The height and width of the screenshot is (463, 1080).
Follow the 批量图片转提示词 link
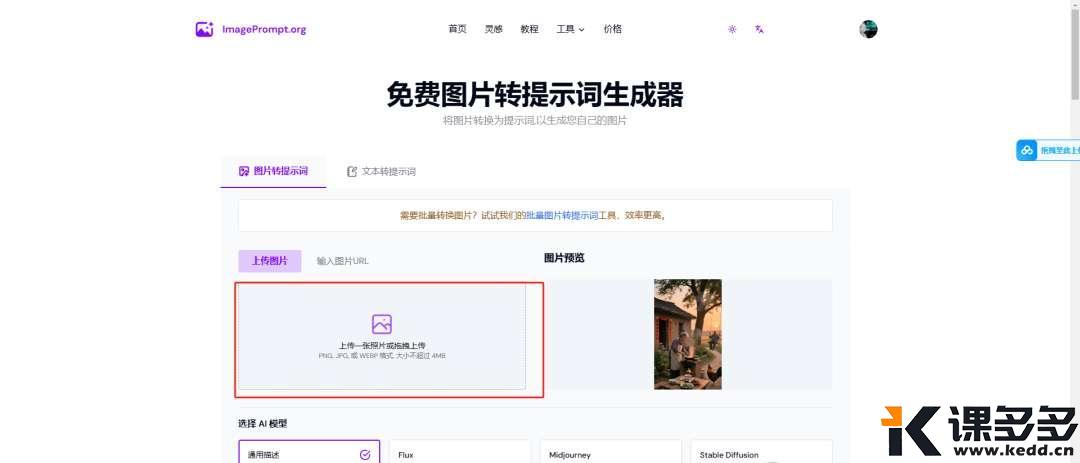(562, 216)
